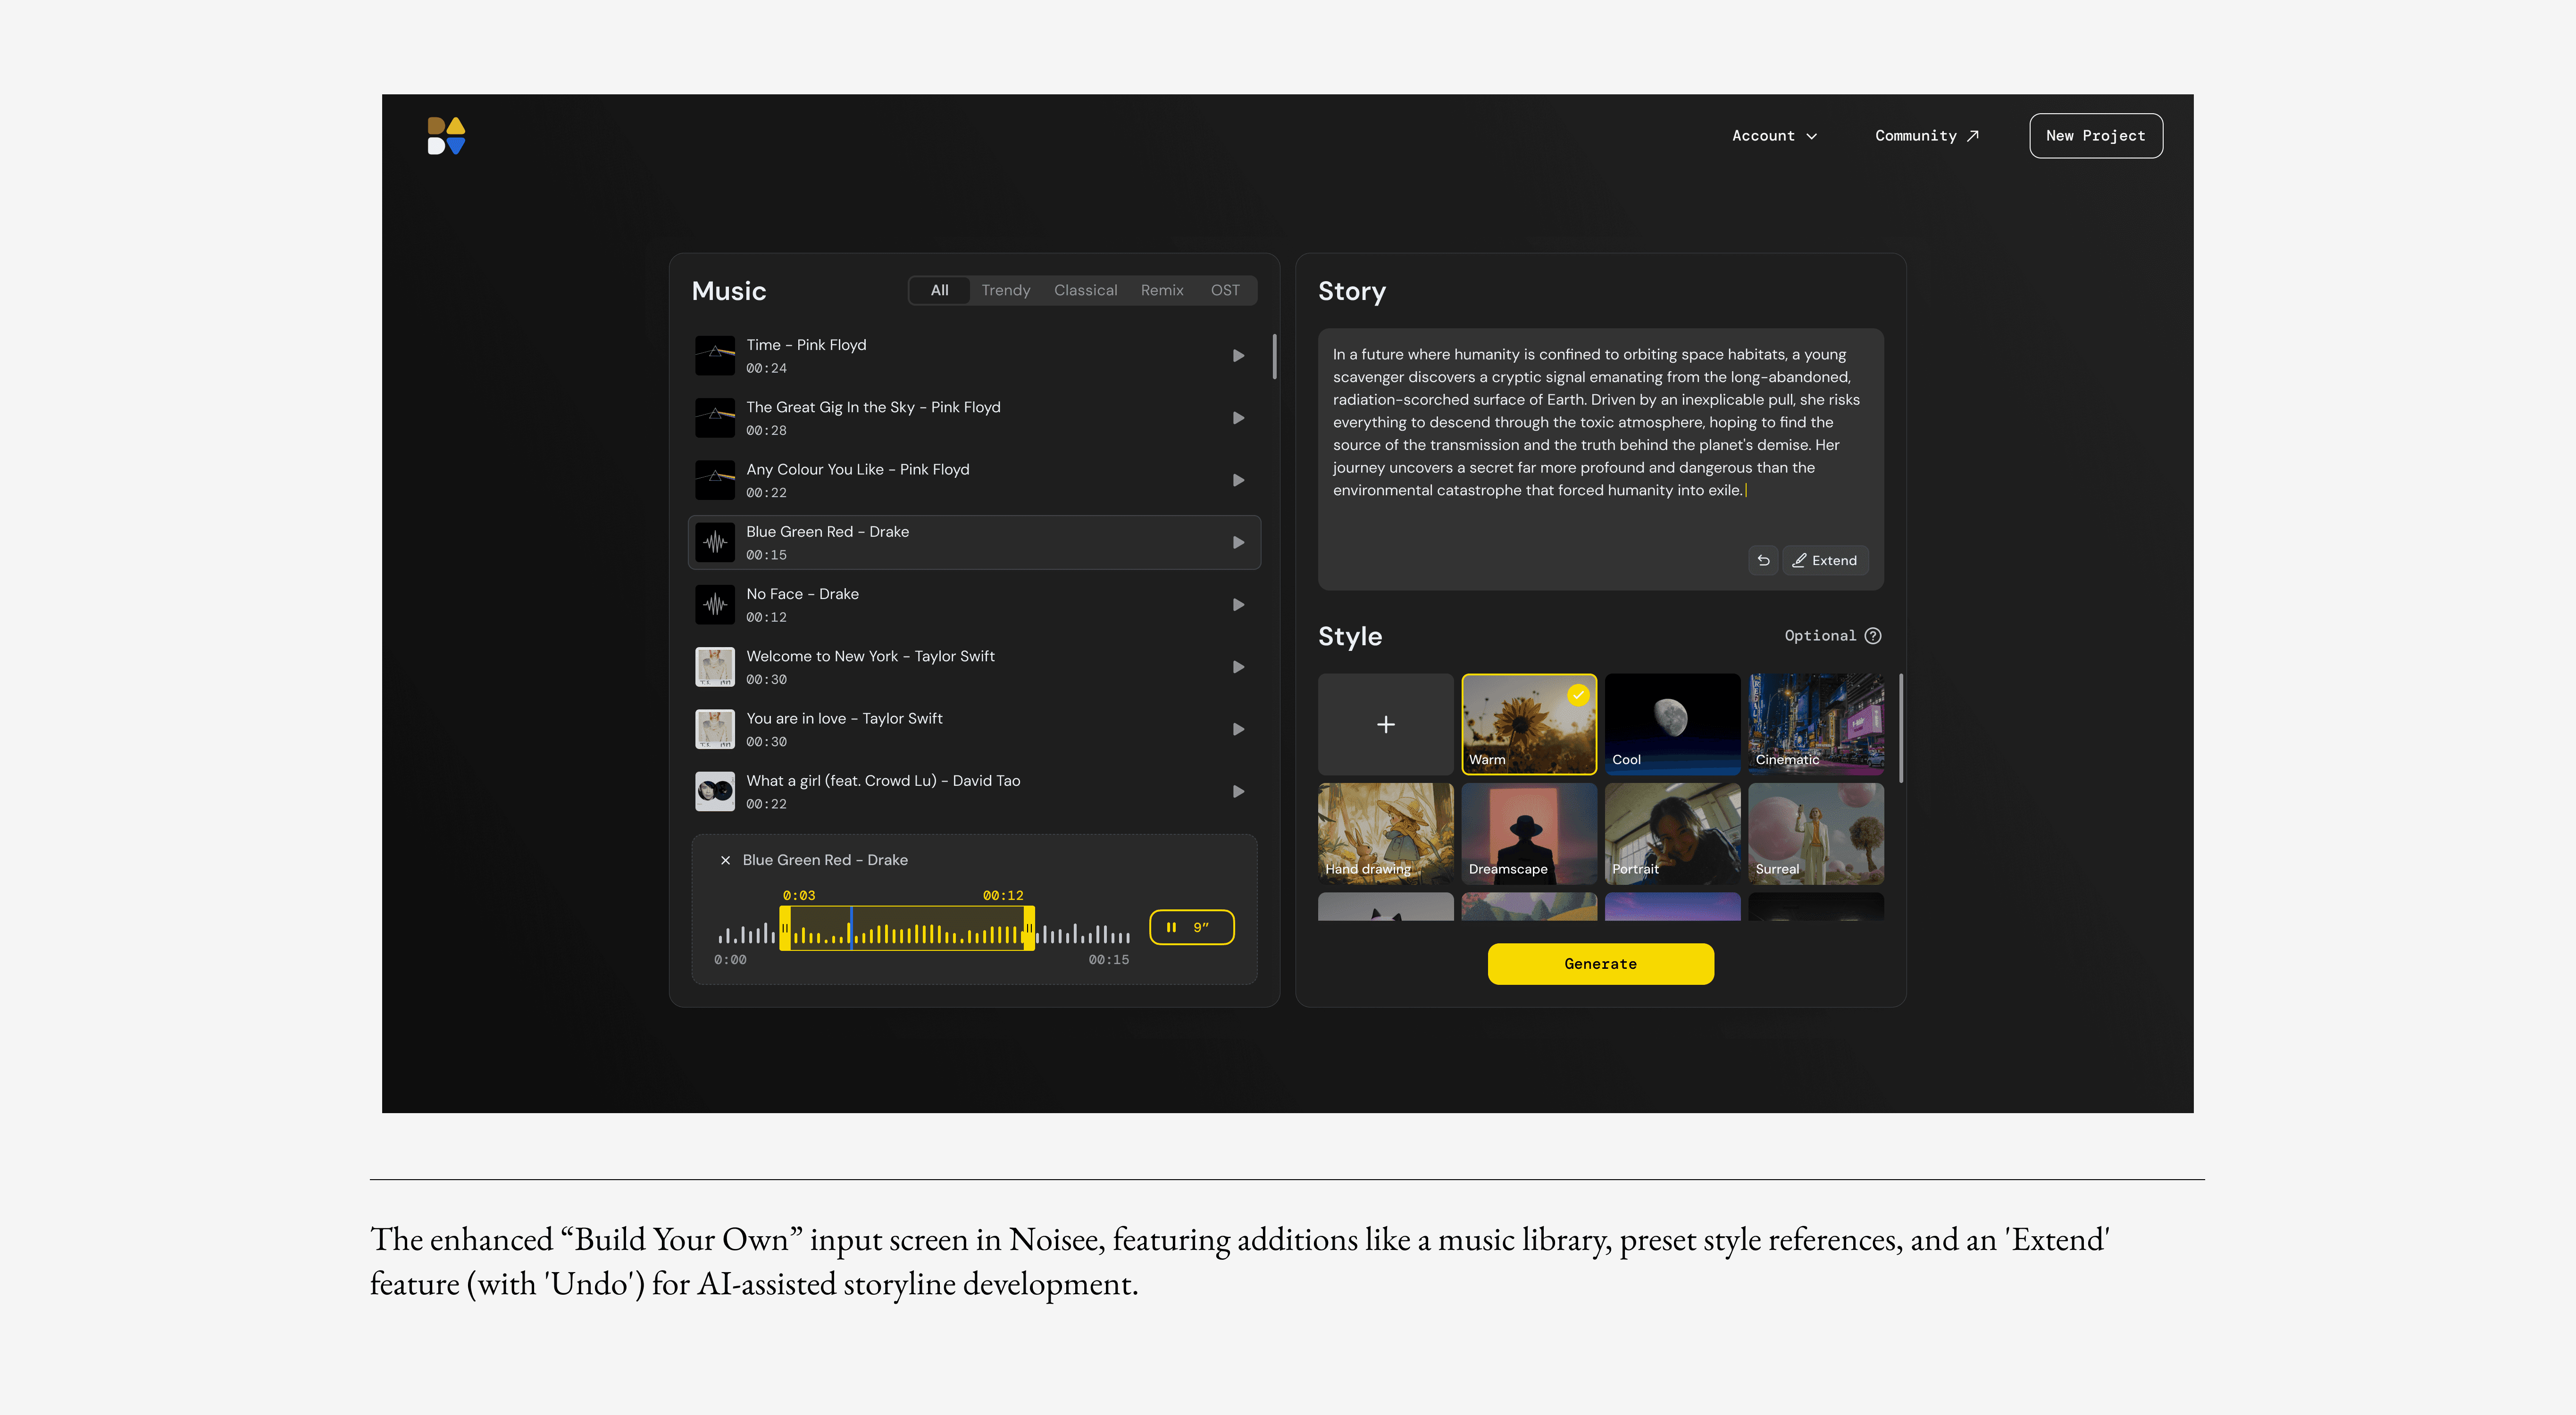Viewport: 2576px width, 1415px height.
Task: Click the Extend story button
Action: coord(1825,561)
